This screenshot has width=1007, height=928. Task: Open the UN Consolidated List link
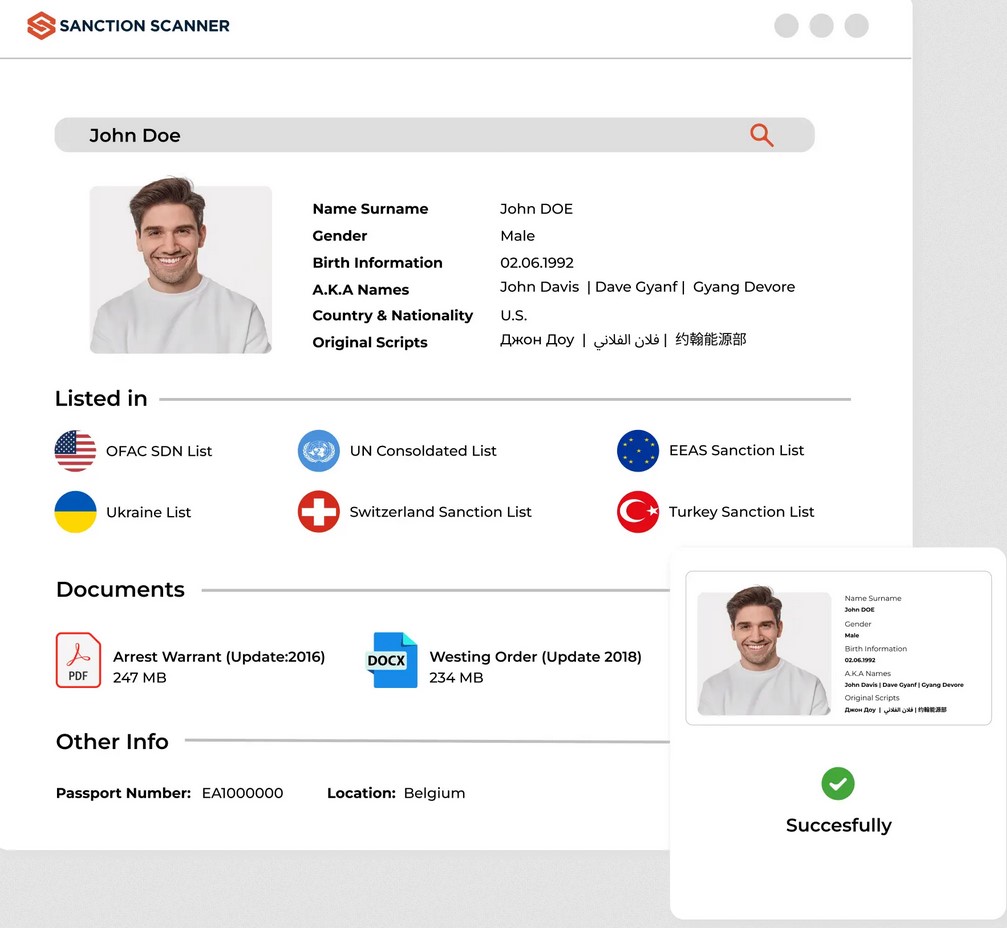[x=423, y=451]
